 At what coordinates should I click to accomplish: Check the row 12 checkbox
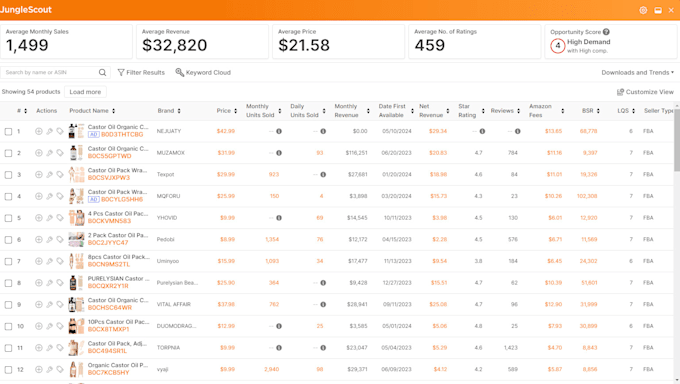(x=8, y=370)
